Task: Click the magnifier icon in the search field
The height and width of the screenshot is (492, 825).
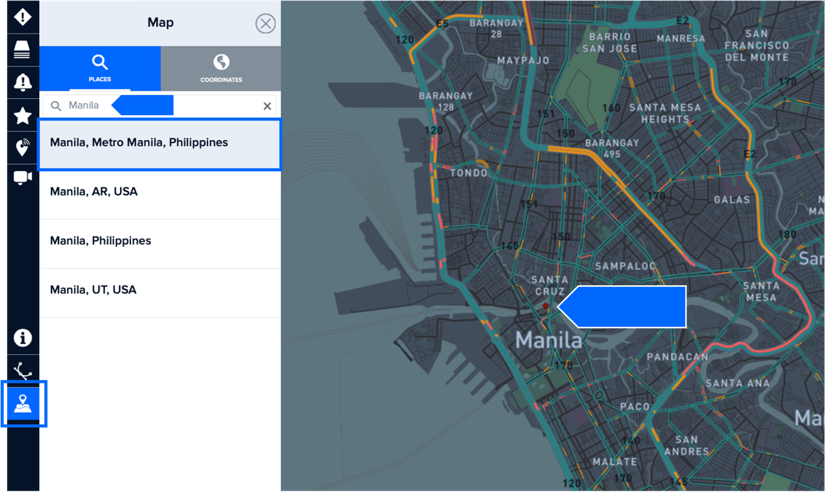Action: (56, 106)
